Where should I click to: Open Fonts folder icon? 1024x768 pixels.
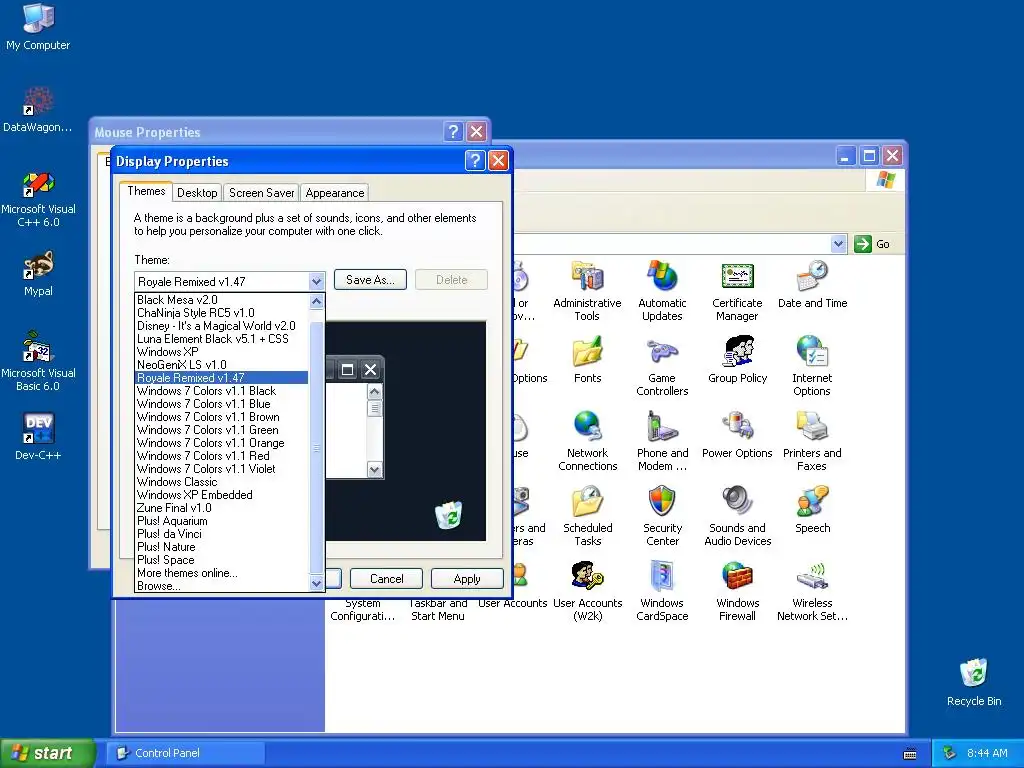click(587, 360)
